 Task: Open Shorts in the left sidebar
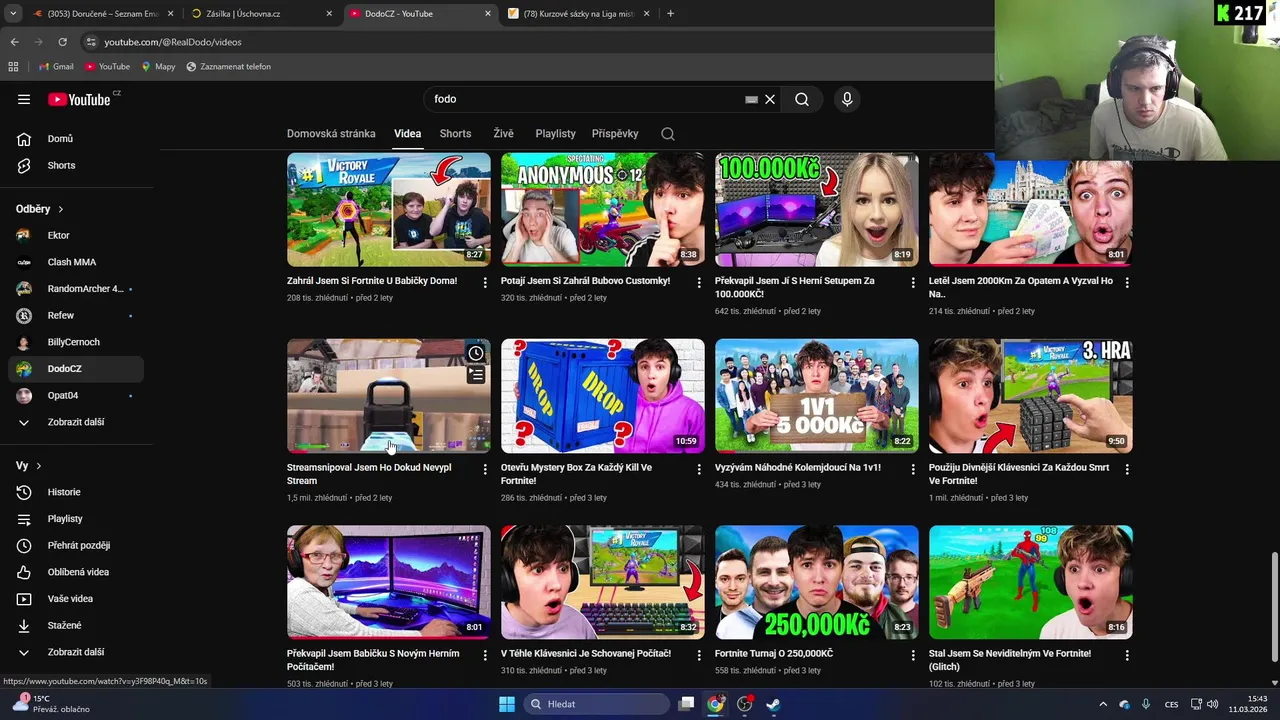pyautogui.click(x=76, y=165)
